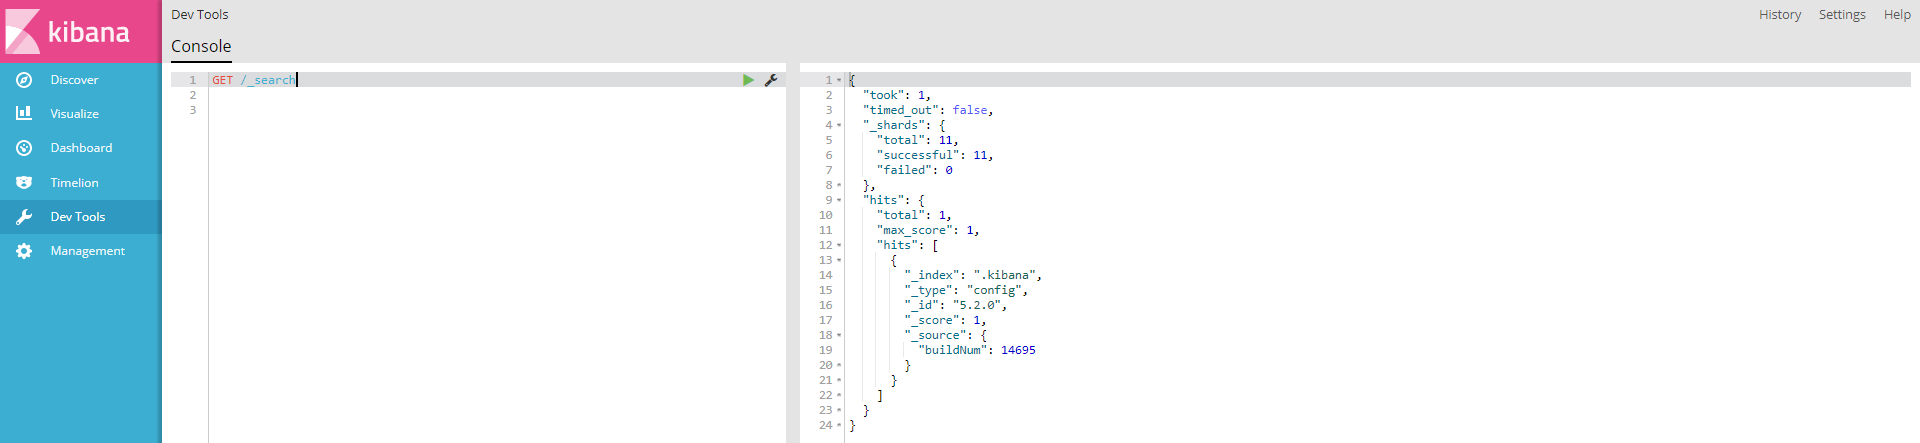Go to Timelion page
Viewport: 1920px width, 443px height.
click(x=80, y=183)
